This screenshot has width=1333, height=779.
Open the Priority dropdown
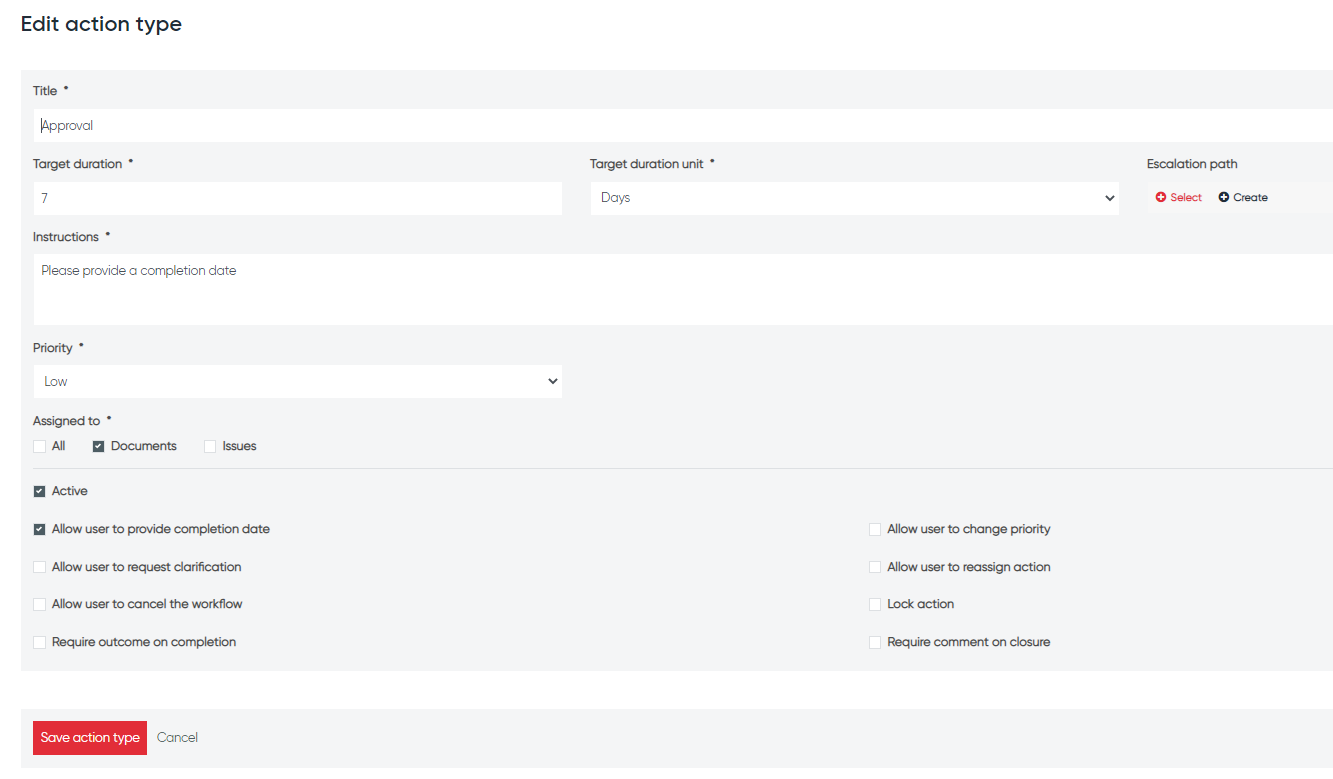click(298, 381)
